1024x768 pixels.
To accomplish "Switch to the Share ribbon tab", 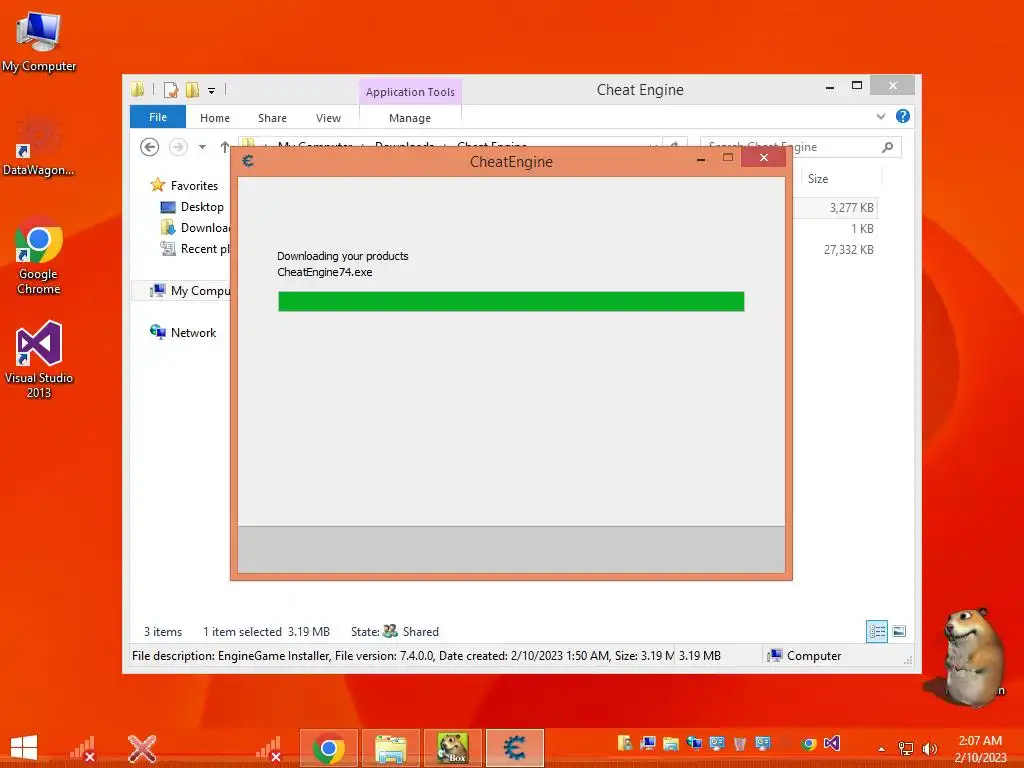I will coord(272,118).
